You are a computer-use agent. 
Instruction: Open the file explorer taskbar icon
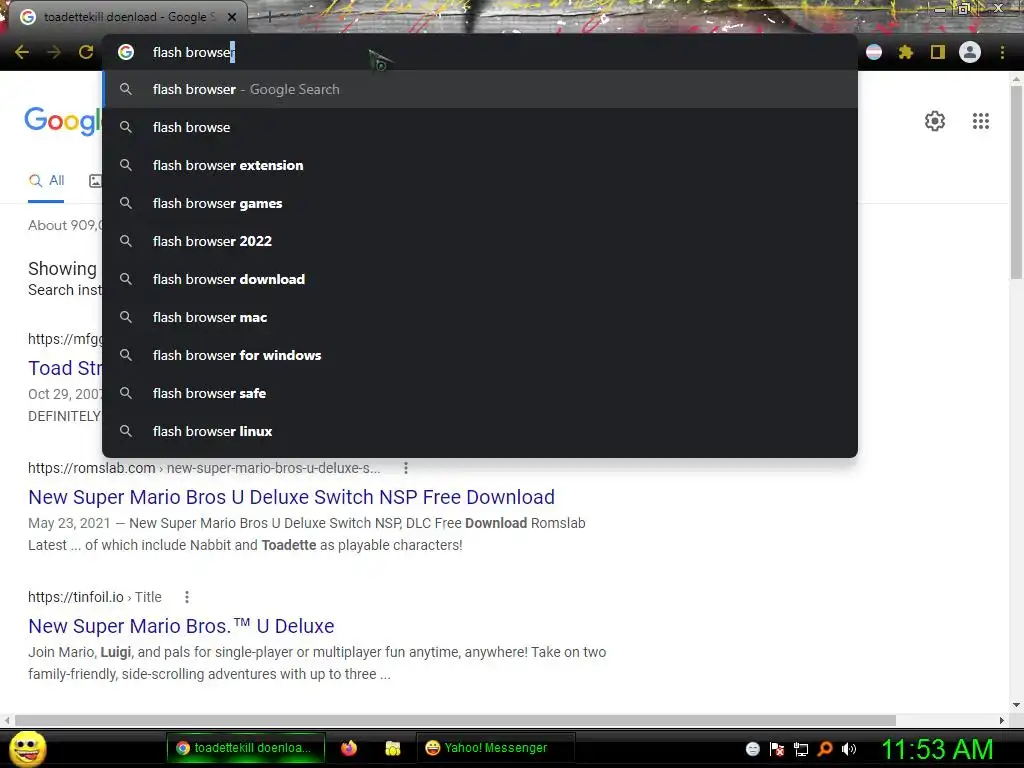pos(392,748)
